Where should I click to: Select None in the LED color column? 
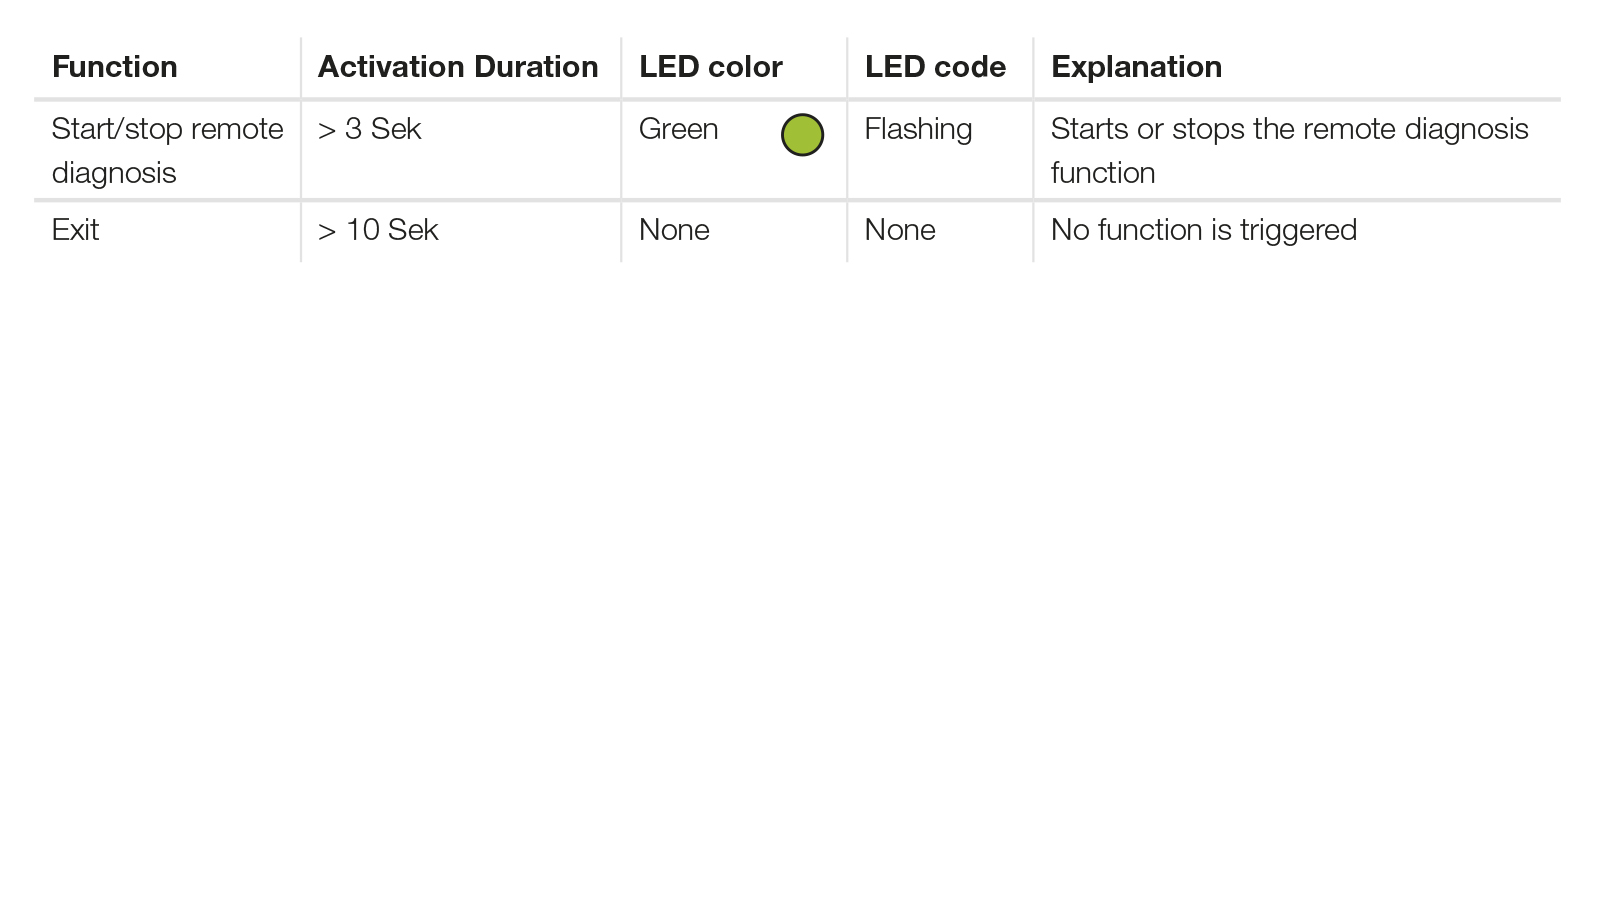(x=674, y=230)
